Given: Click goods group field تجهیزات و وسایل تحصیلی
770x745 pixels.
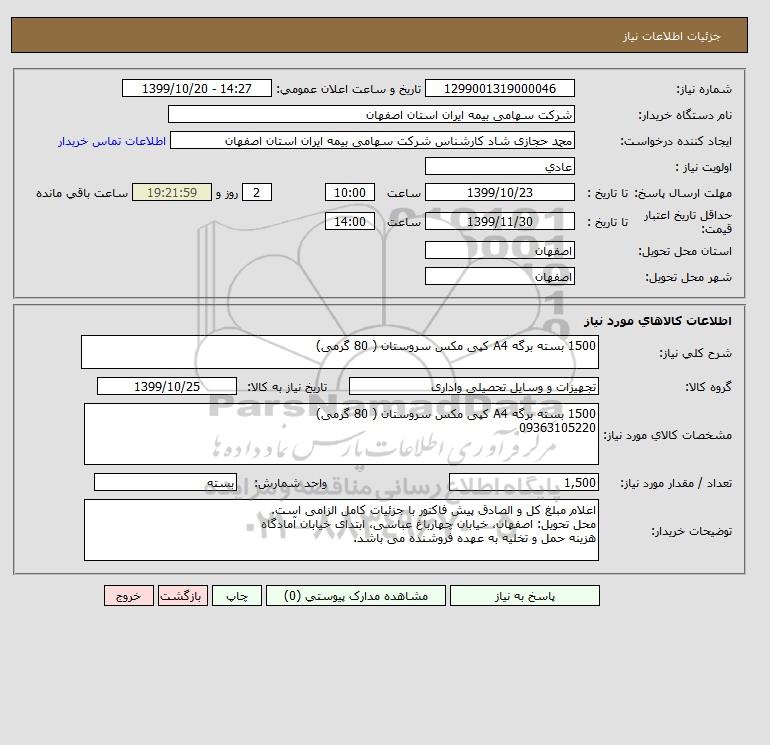Looking at the screenshot, I should click(473, 386).
